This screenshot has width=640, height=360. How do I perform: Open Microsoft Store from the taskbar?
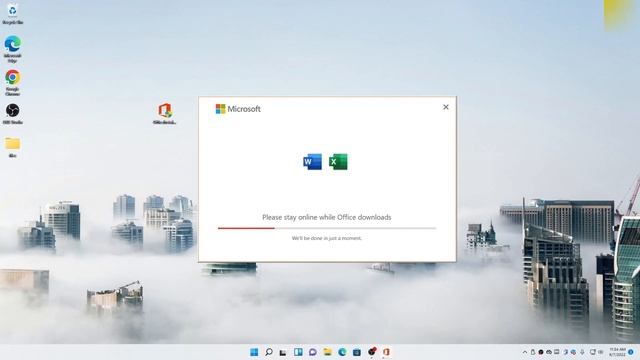357,352
